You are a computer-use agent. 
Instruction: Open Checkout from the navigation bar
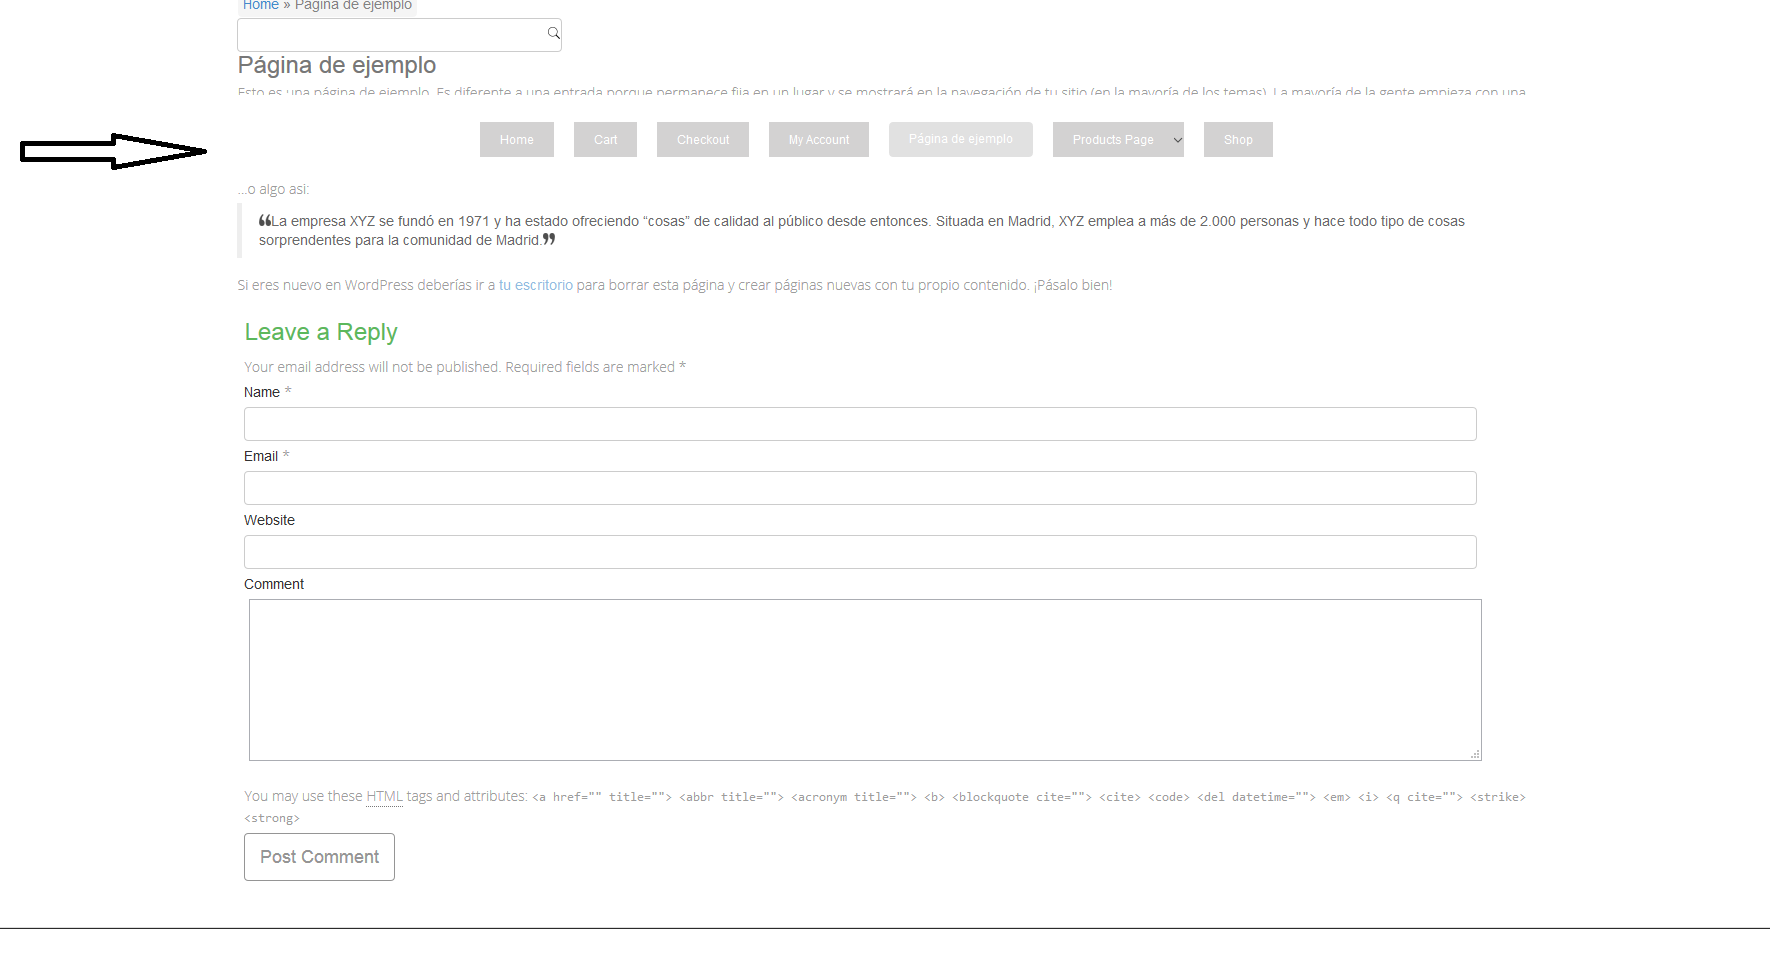[x=702, y=140]
